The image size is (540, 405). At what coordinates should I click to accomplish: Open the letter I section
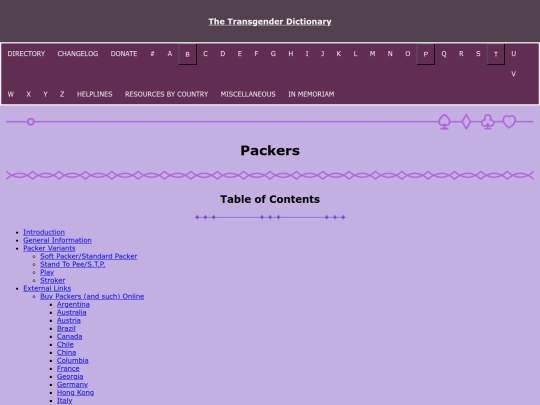click(x=307, y=54)
